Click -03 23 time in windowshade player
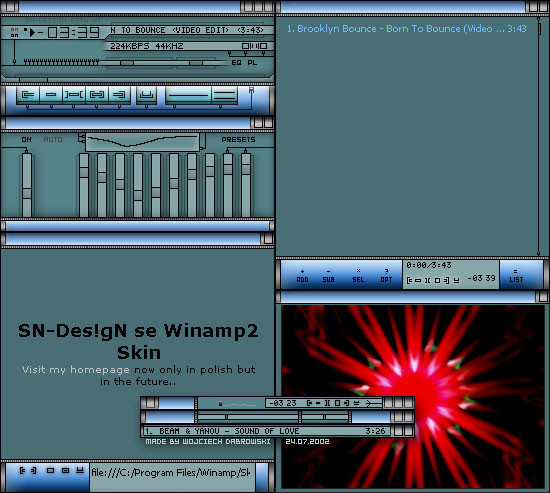550x493 pixels. [283, 403]
